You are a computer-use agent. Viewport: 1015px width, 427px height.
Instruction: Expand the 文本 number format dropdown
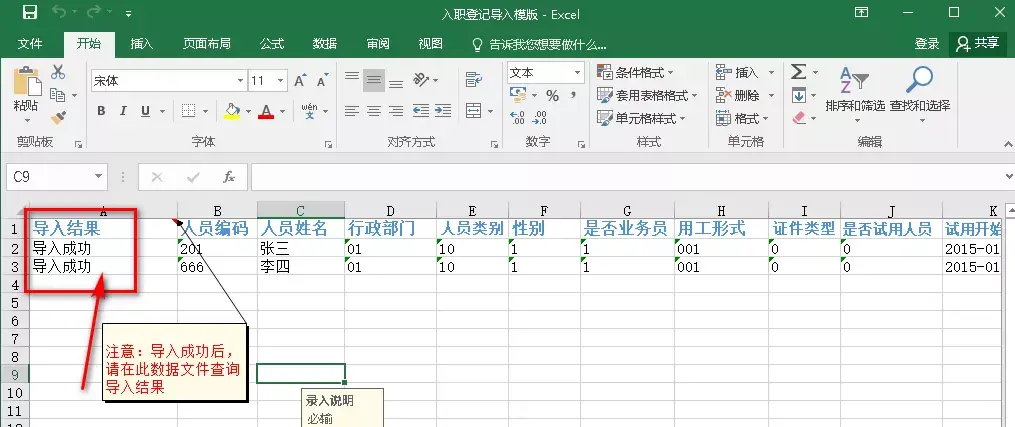(577, 73)
